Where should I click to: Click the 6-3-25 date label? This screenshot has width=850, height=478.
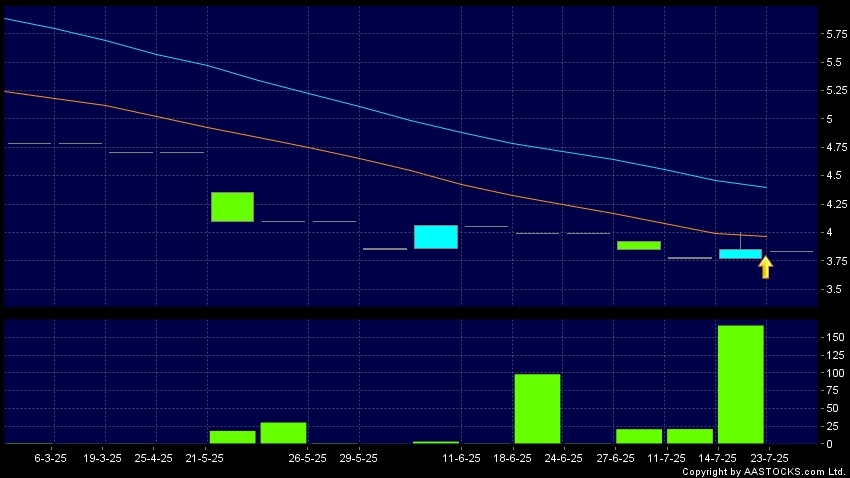coord(50,458)
